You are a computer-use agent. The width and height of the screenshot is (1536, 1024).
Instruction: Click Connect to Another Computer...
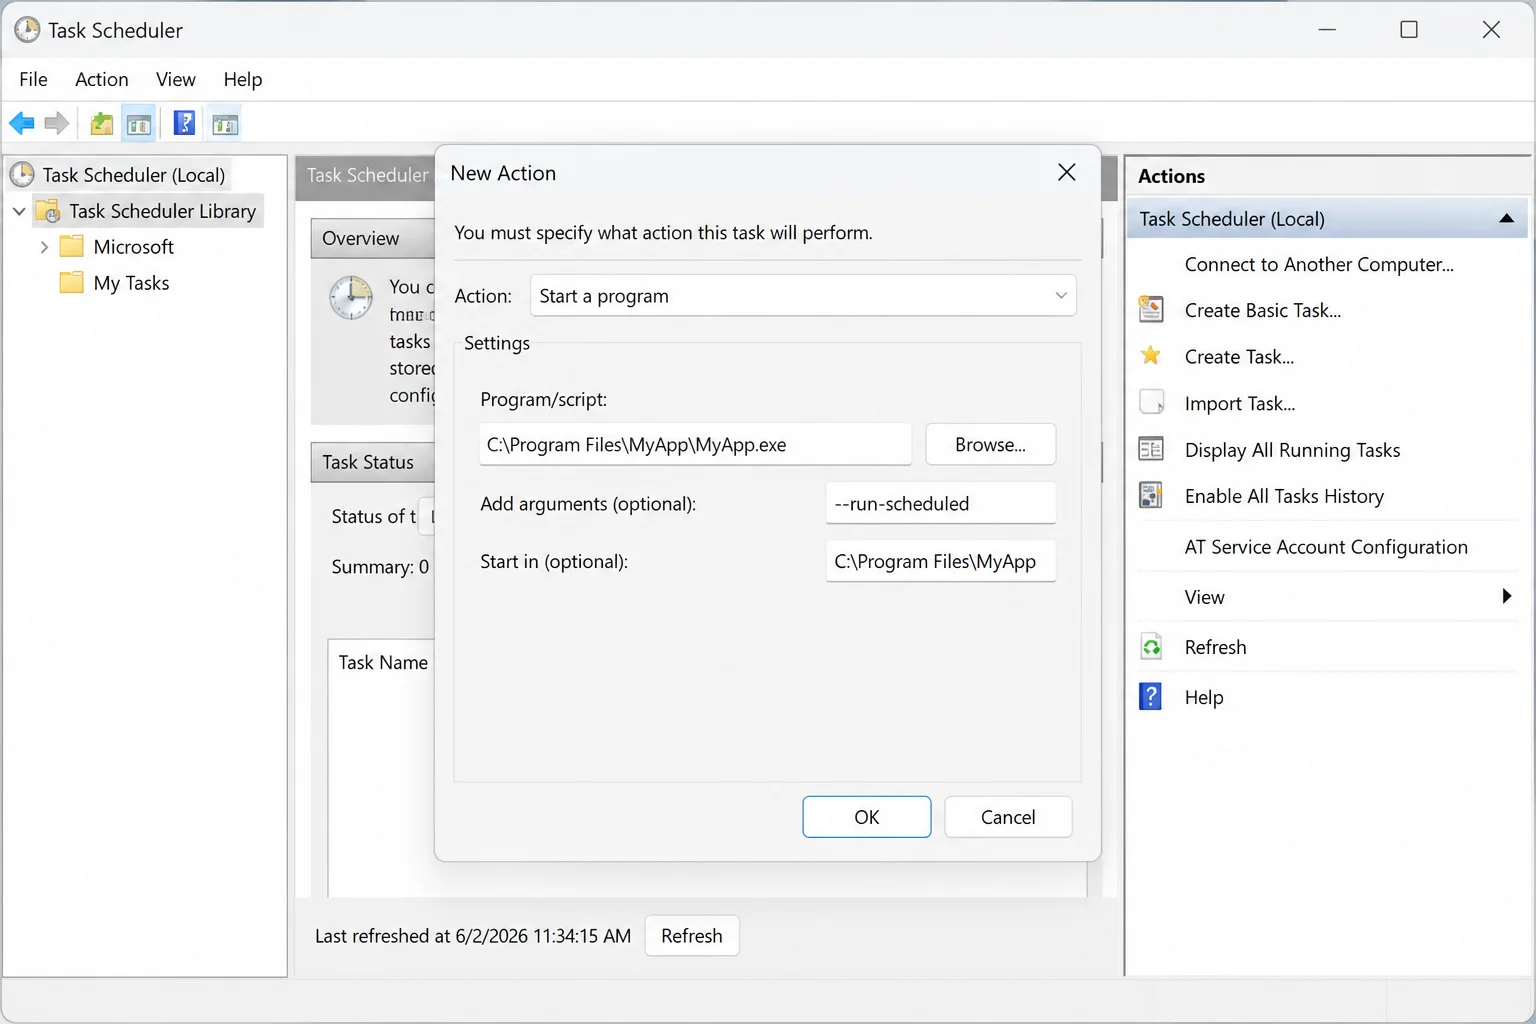click(x=1319, y=264)
